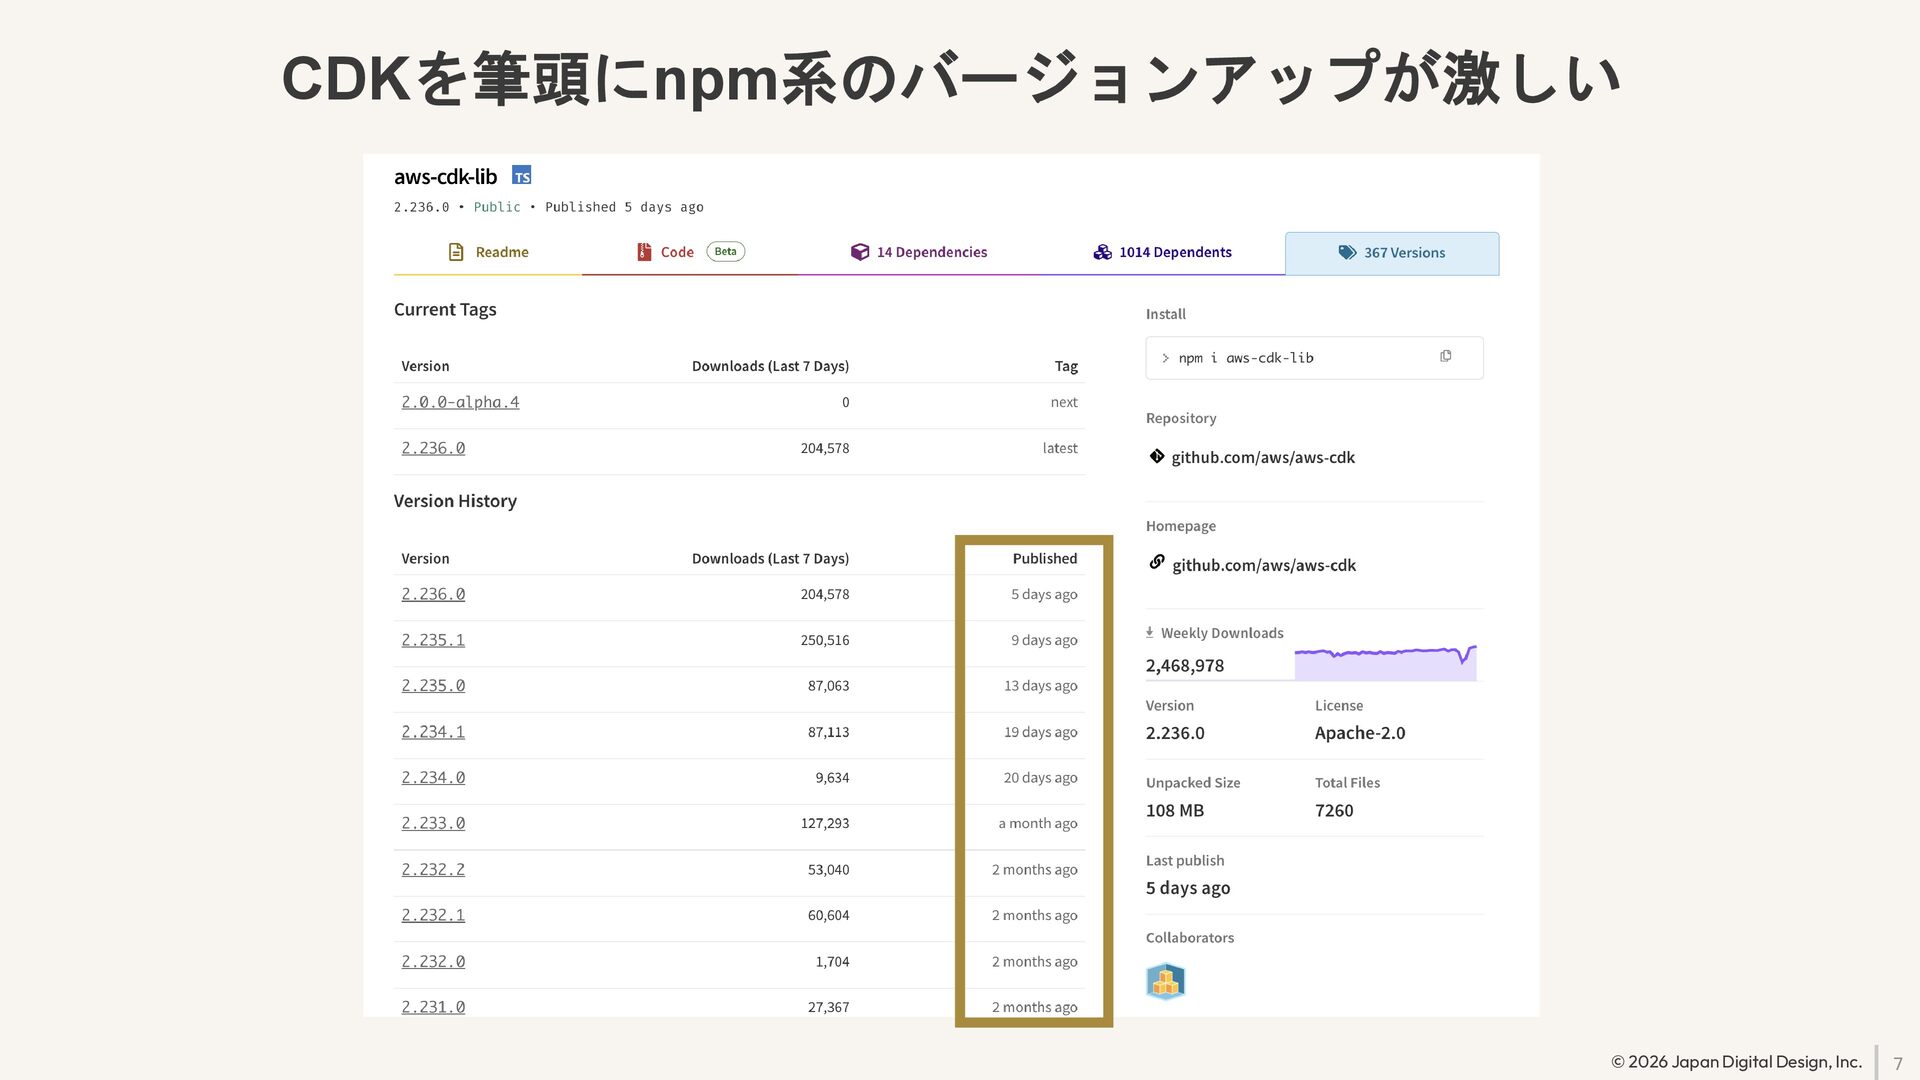Click the collaborator avatar with cubes
This screenshot has height=1080, width=1920.
coord(1165,982)
